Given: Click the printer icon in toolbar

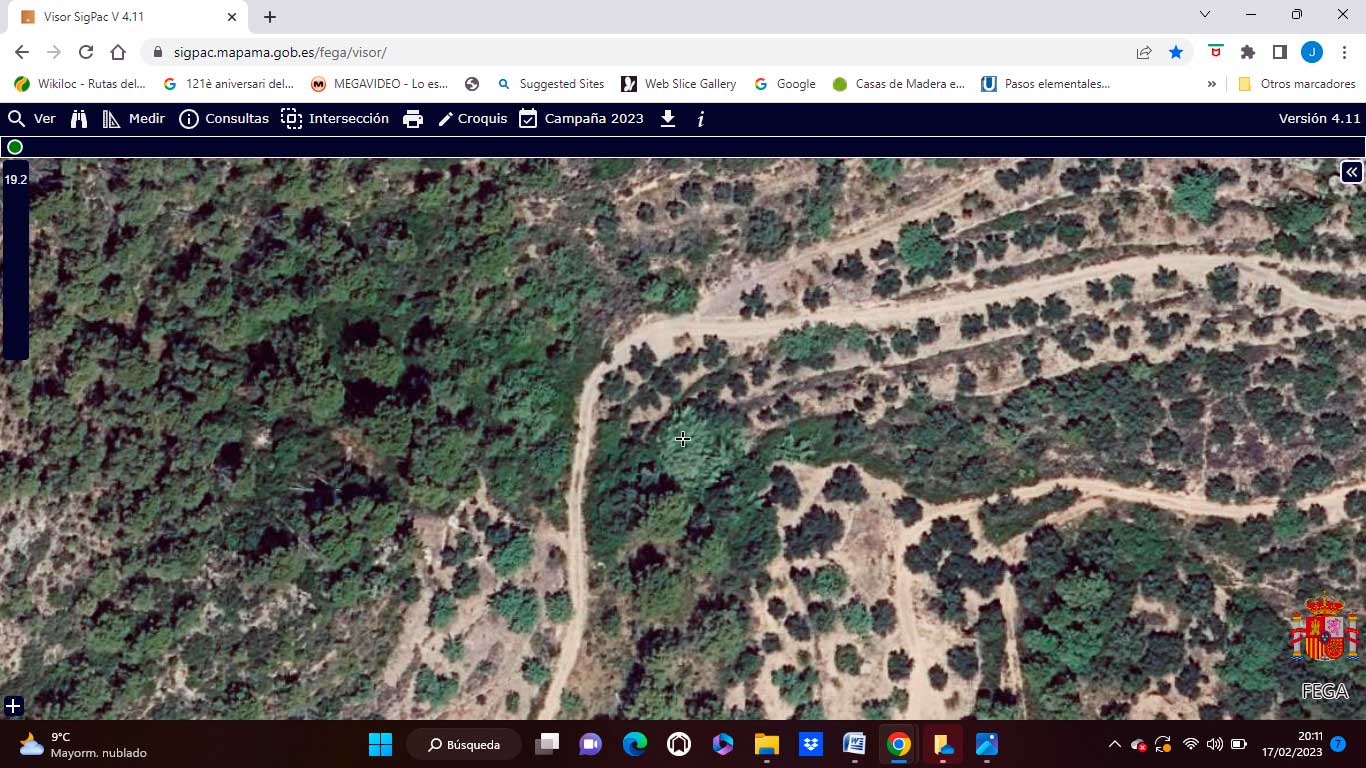Looking at the screenshot, I should pos(413,119).
